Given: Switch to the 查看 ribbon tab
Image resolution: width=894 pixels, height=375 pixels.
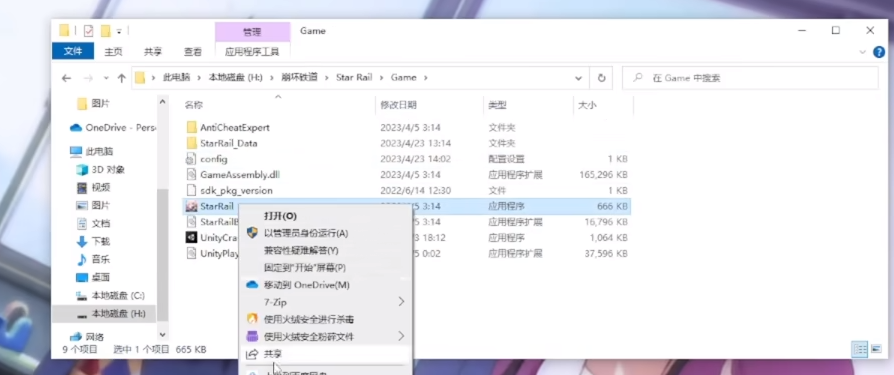Looking at the screenshot, I should [x=193, y=52].
